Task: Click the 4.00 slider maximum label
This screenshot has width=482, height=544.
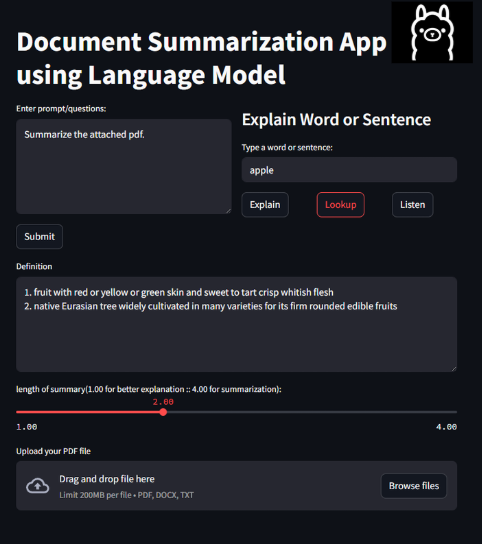Action: click(x=446, y=427)
